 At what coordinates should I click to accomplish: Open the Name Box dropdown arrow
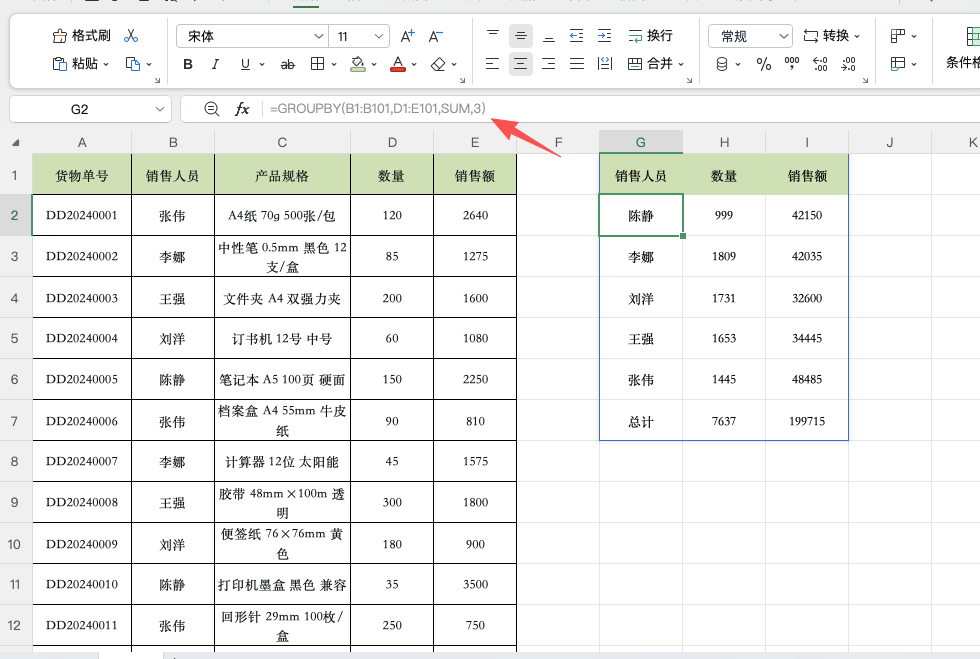point(159,109)
